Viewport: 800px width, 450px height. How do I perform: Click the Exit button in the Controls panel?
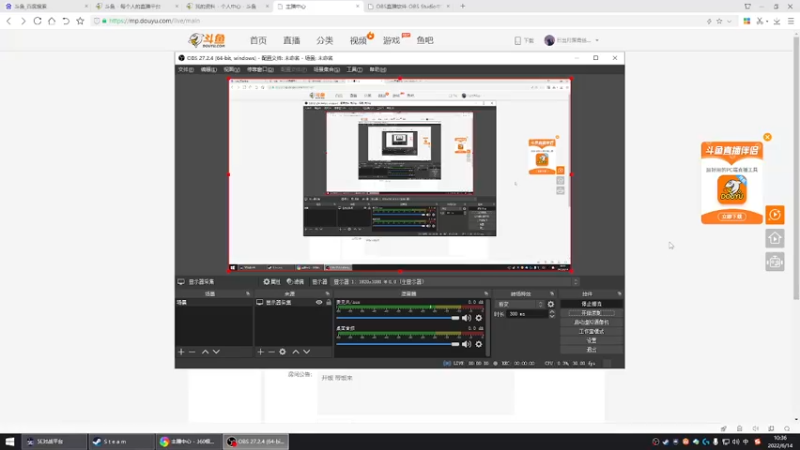point(591,350)
